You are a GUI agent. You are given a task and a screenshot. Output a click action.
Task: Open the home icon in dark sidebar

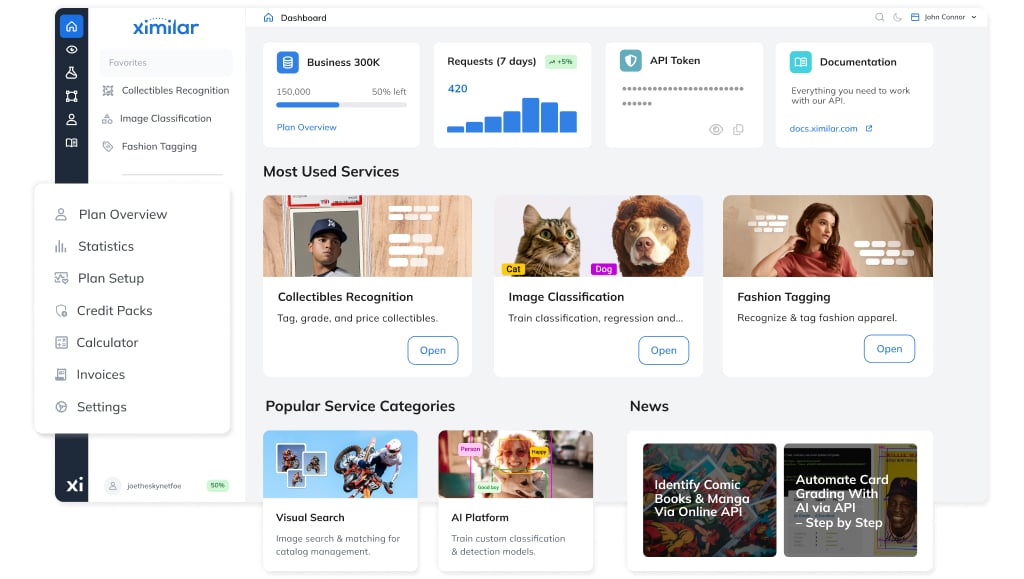click(71, 26)
